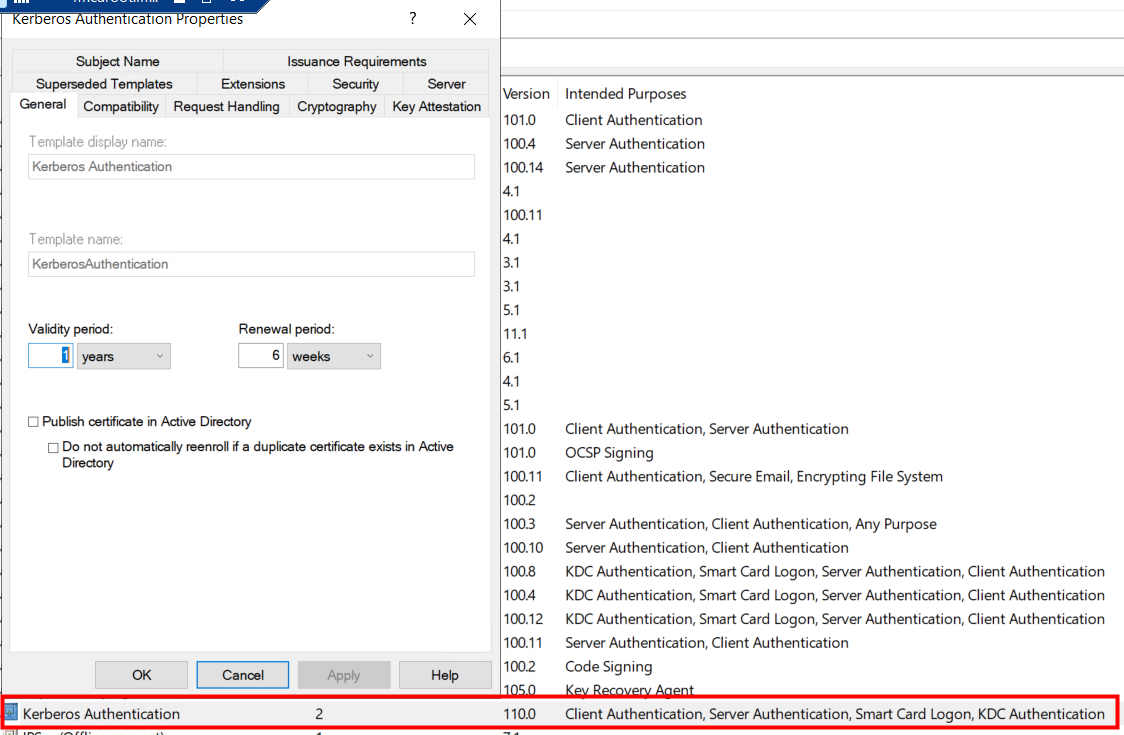Open the Issuance Requirements tab
The height and width of the screenshot is (735, 1124).
click(x=356, y=61)
